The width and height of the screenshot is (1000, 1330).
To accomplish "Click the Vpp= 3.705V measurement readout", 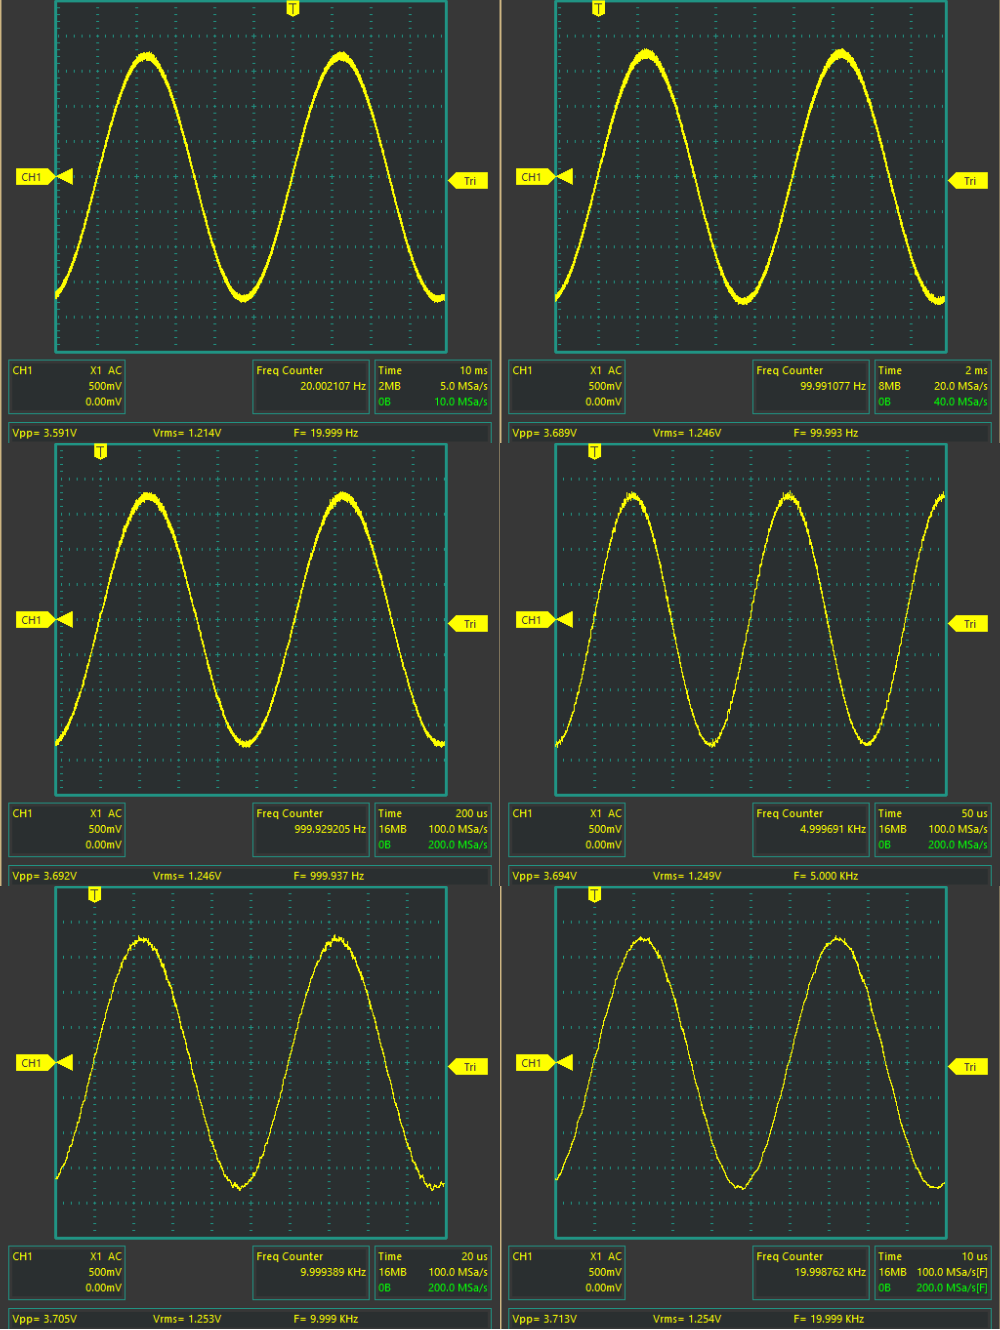I will (x=45, y=1319).
